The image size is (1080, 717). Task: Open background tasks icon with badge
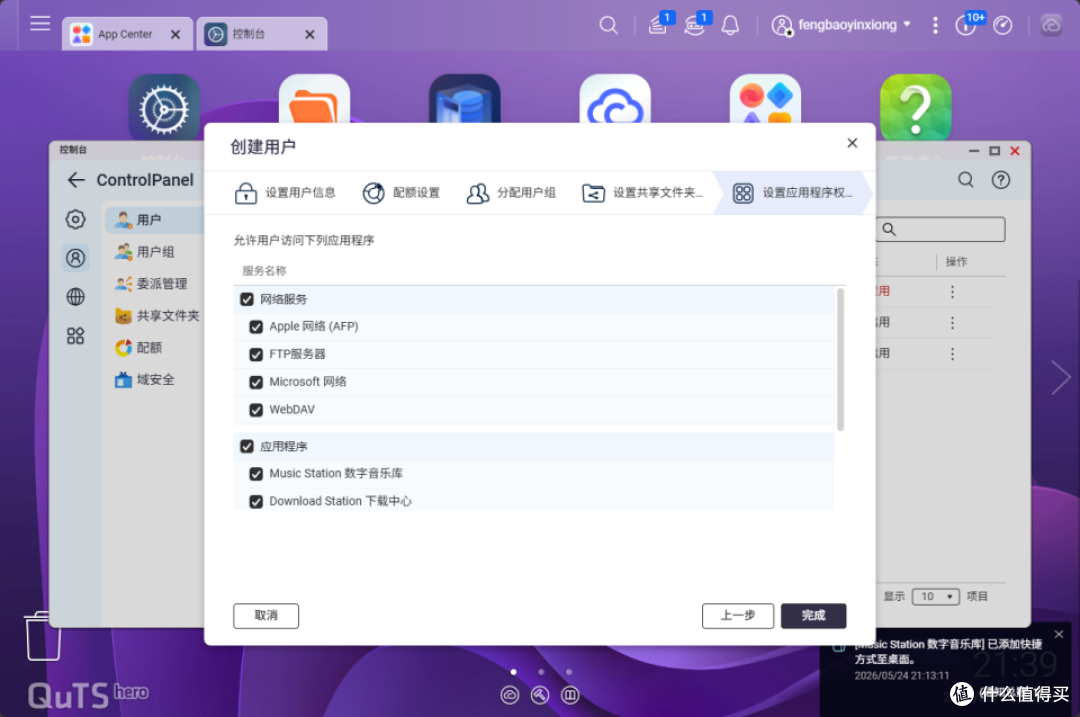click(x=658, y=25)
